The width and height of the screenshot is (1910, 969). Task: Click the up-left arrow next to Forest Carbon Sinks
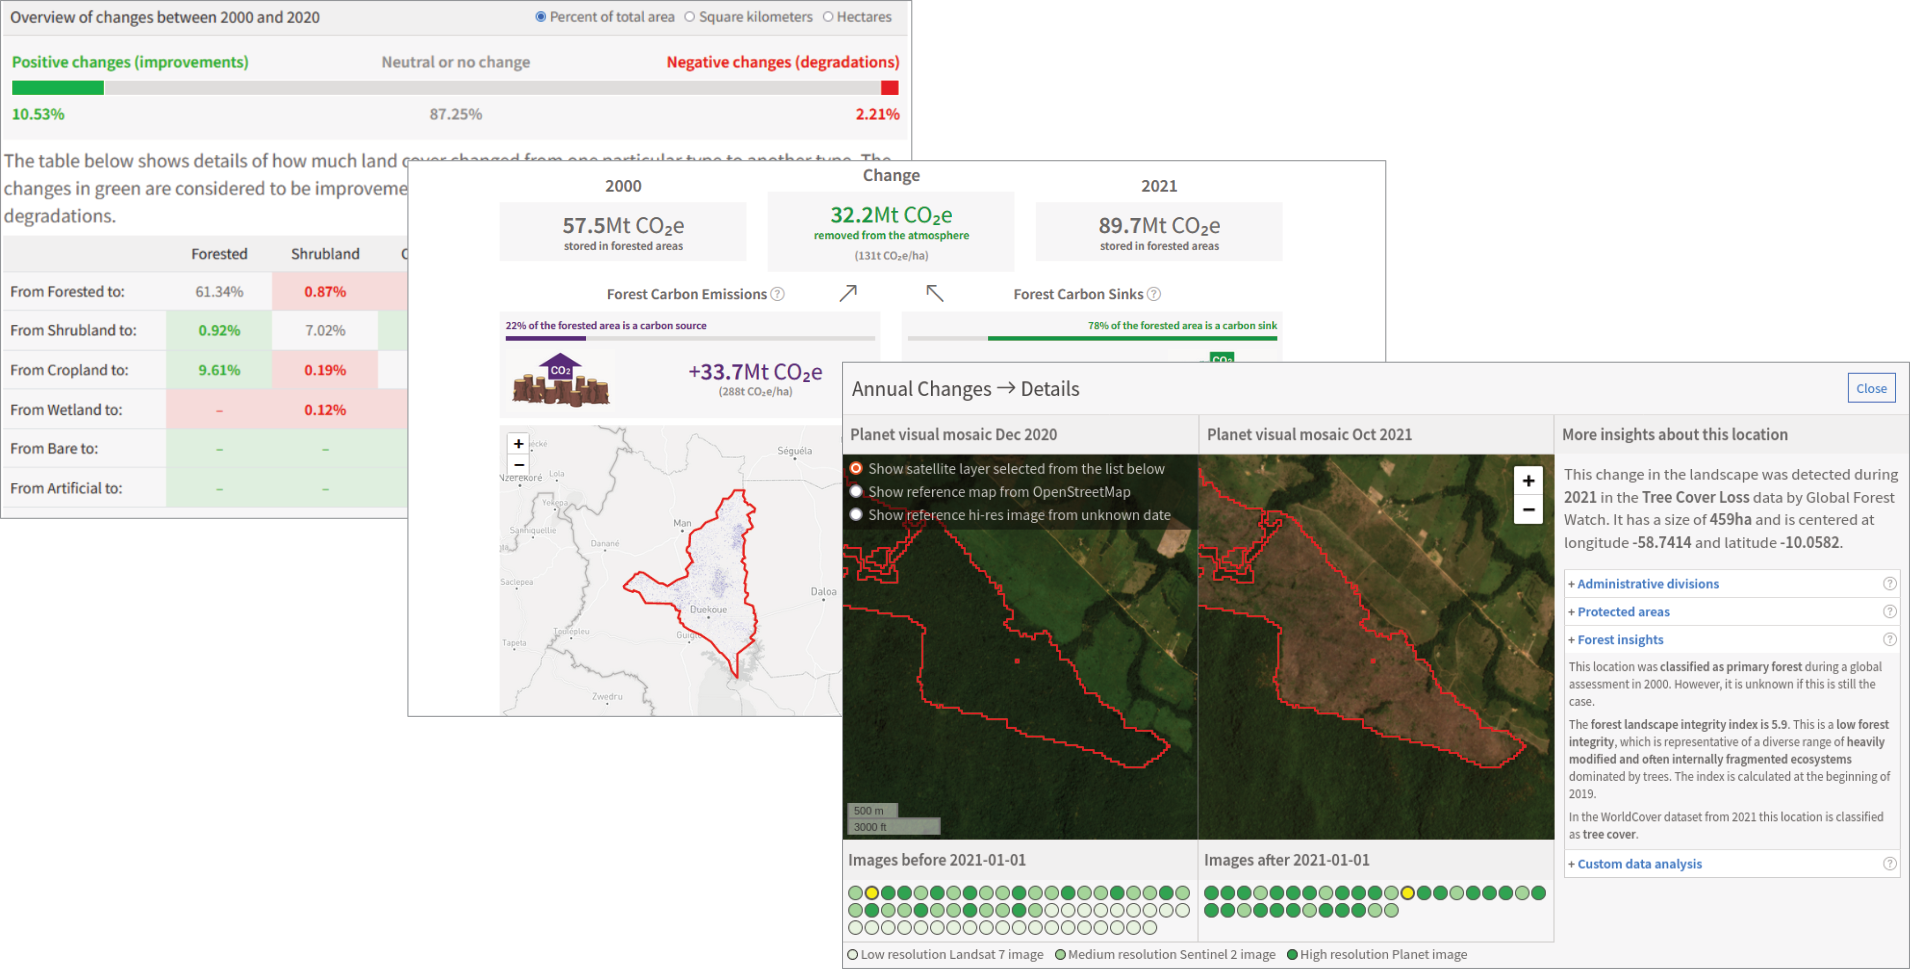click(934, 293)
